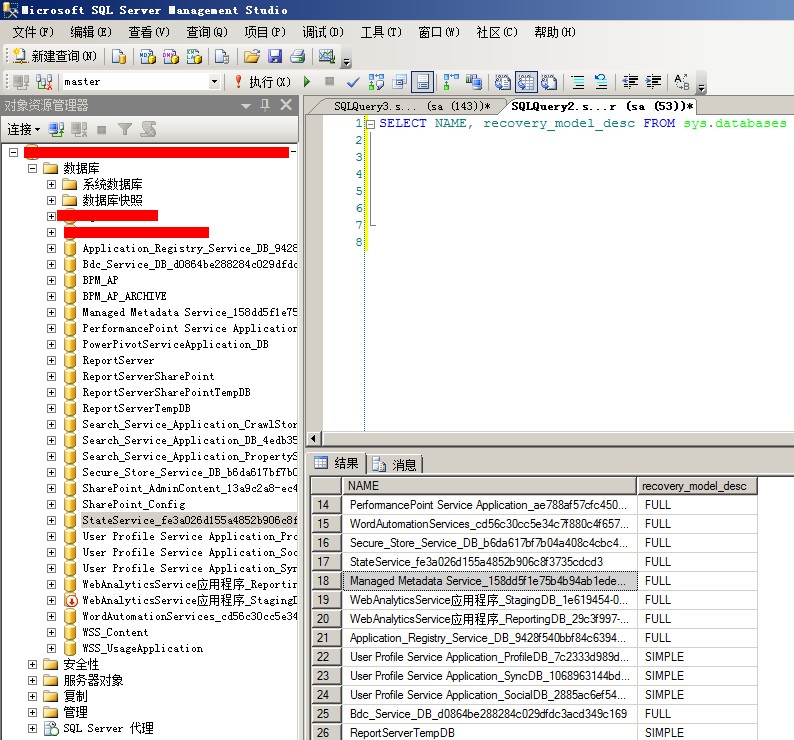This screenshot has height=740, width=794.
Task: Expand the BPM_AP database node
Action: click(x=51, y=280)
